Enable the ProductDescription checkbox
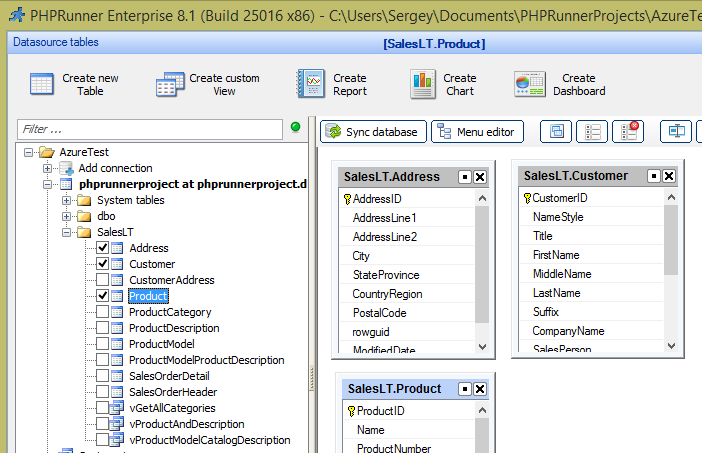This screenshot has width=702, height=453. tap(103, 328)
